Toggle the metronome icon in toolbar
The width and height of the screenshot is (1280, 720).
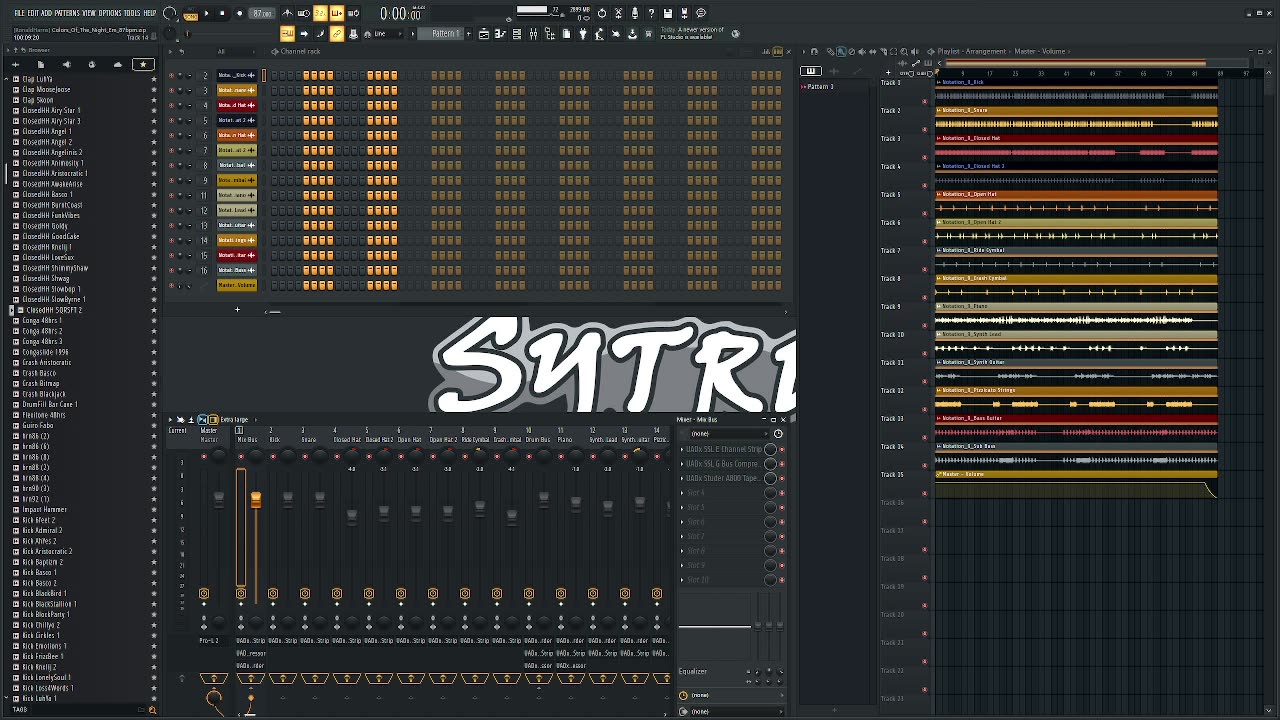tap(288, 14)
